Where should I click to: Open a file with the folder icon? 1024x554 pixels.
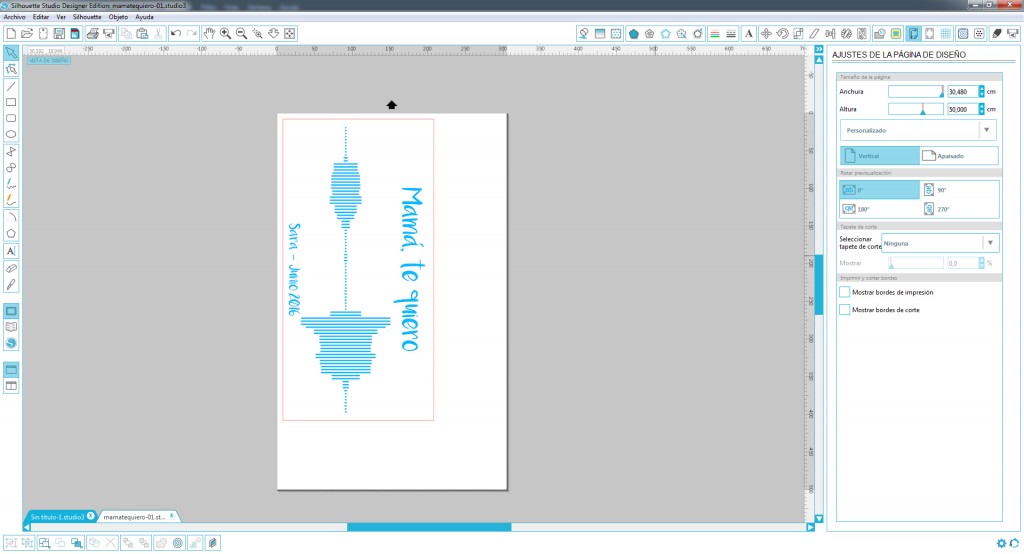tap(27, 33)
